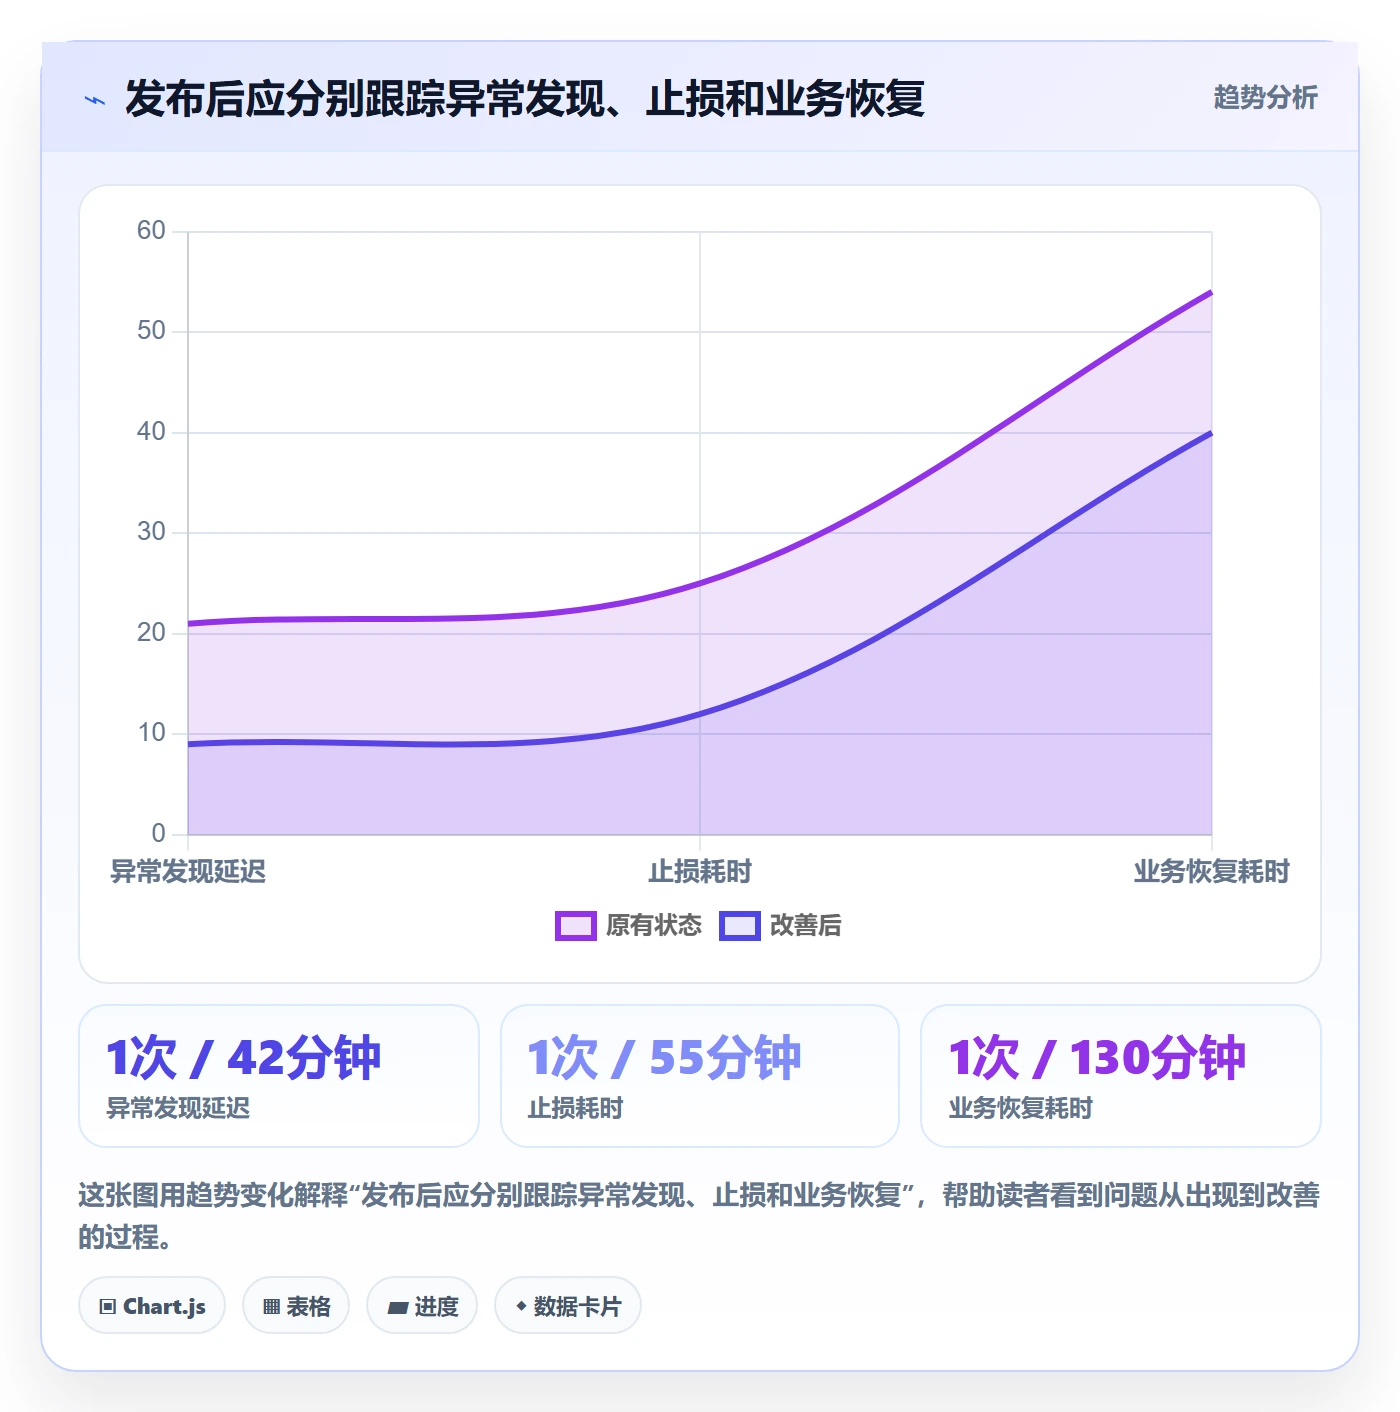
Task: Open the 1次 / 55分钟 data card
Action: pyautogui.click(x=700, y=1076)
